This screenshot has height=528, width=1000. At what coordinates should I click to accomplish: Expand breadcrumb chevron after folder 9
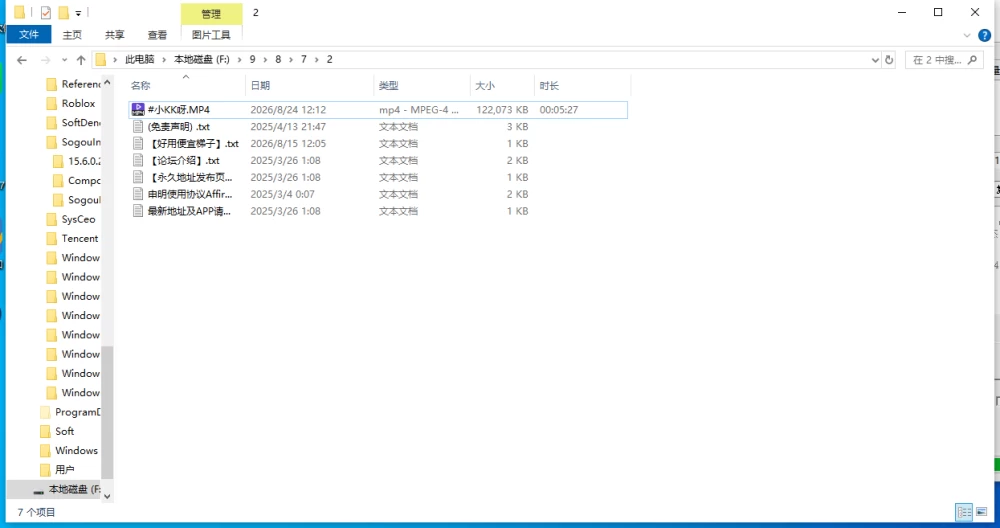click(265, 59)
